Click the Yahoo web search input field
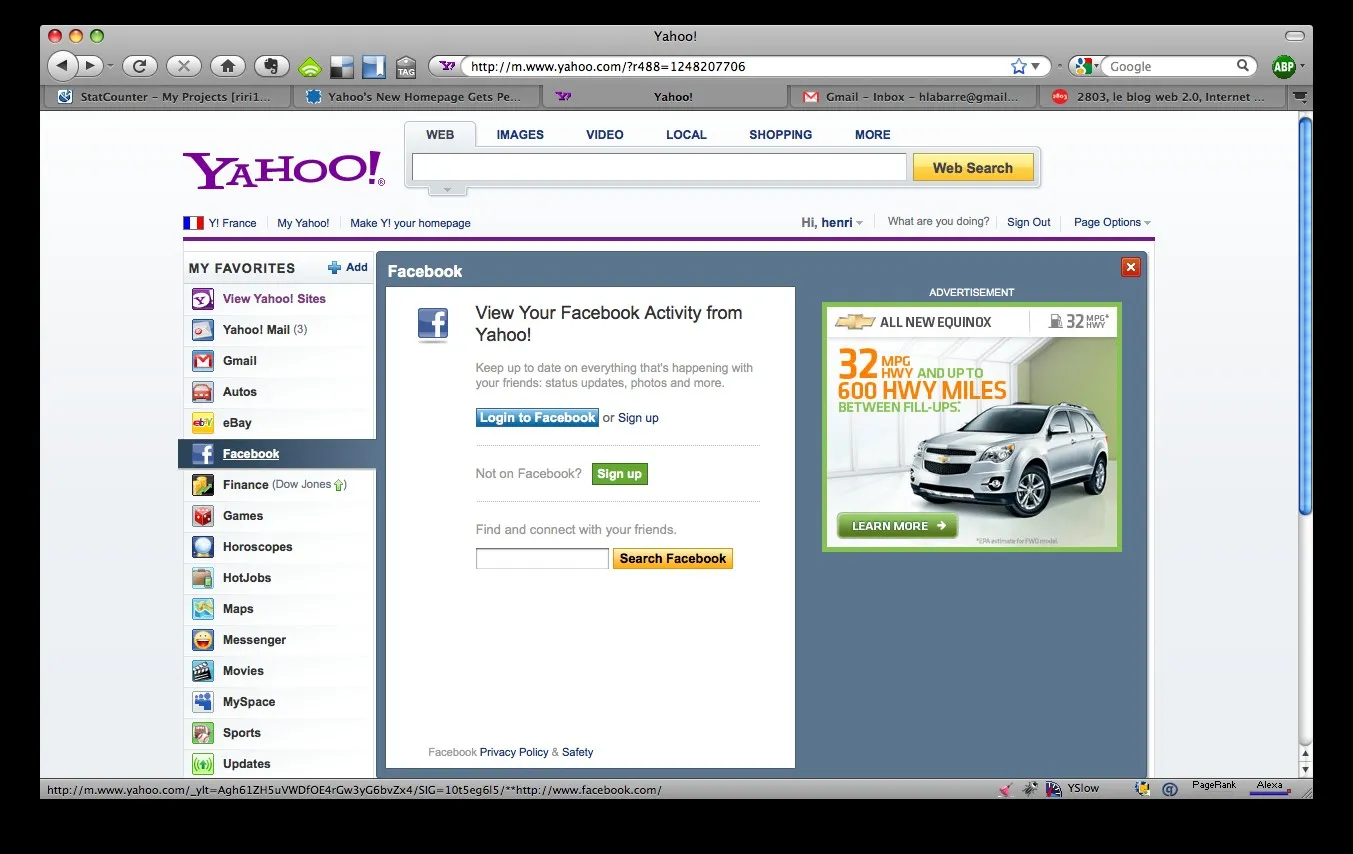Image resolution: width=1353 pixels, height=854 pixels. click(x=659, y=168)
